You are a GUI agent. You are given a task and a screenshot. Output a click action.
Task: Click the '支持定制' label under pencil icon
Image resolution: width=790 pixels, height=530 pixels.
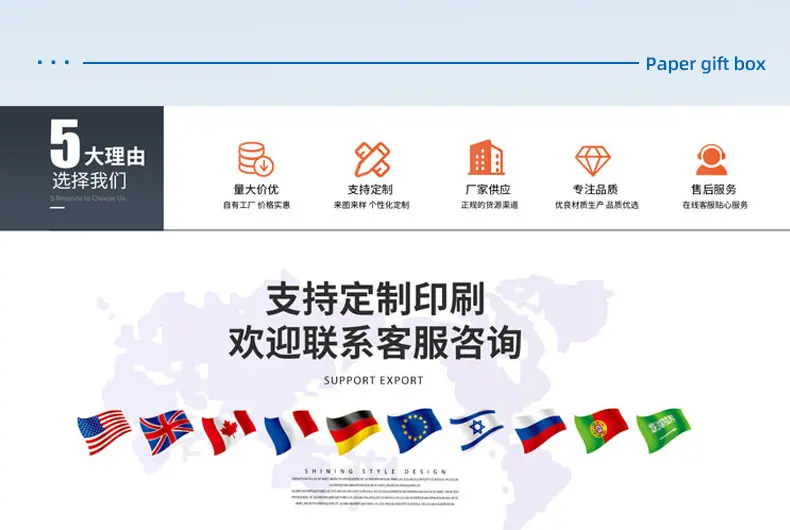click(x=370, y=189)
